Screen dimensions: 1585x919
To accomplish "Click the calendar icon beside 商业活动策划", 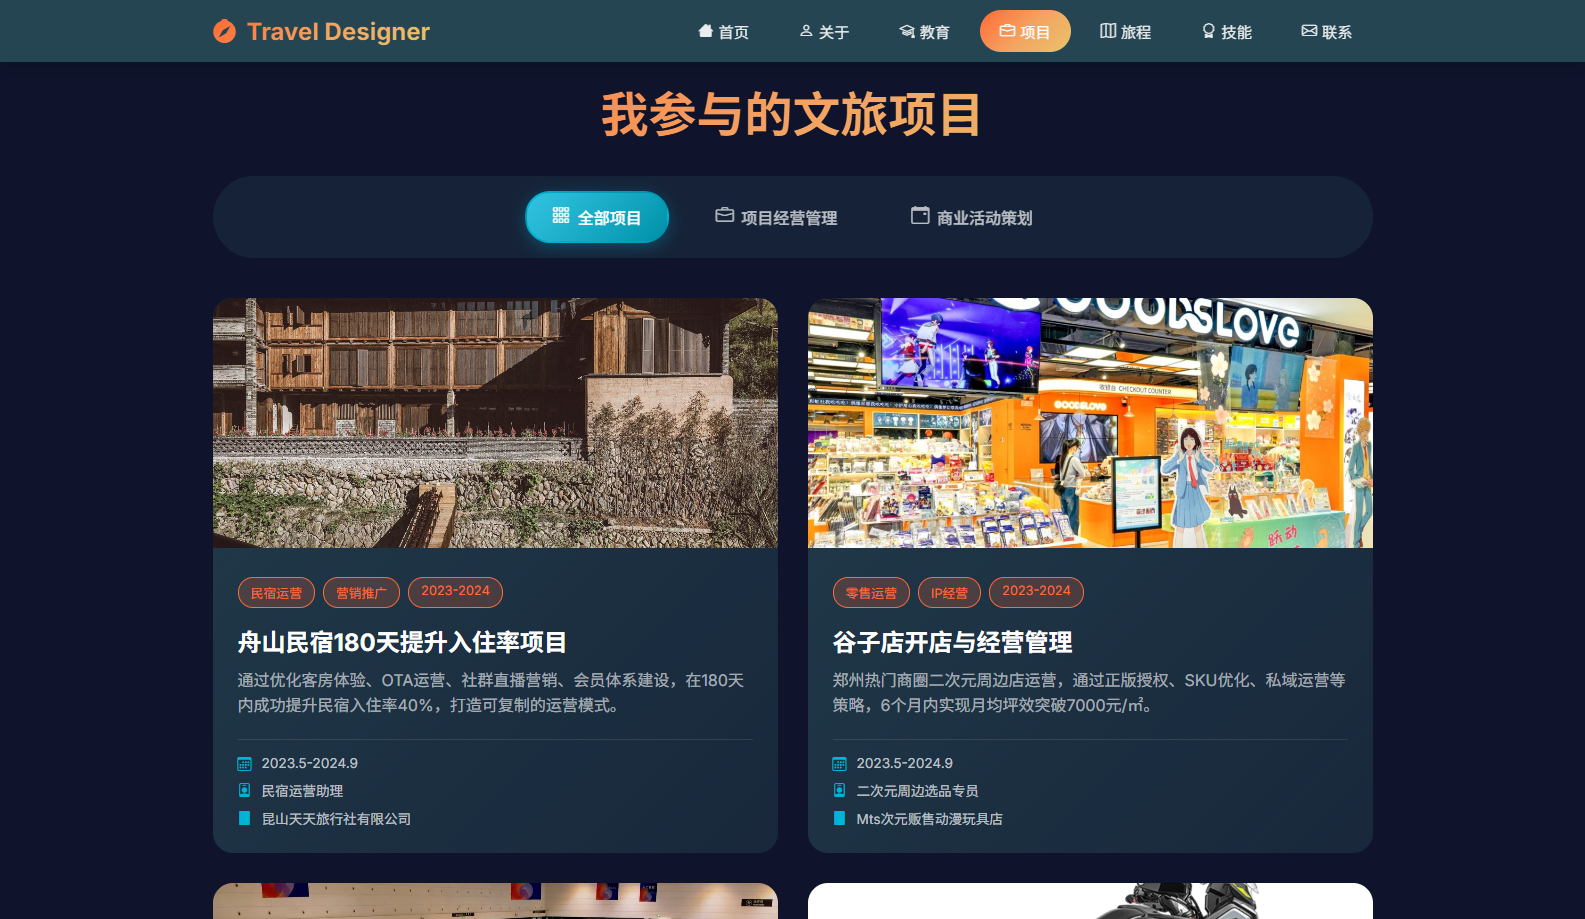I will [x=920, y=216].
